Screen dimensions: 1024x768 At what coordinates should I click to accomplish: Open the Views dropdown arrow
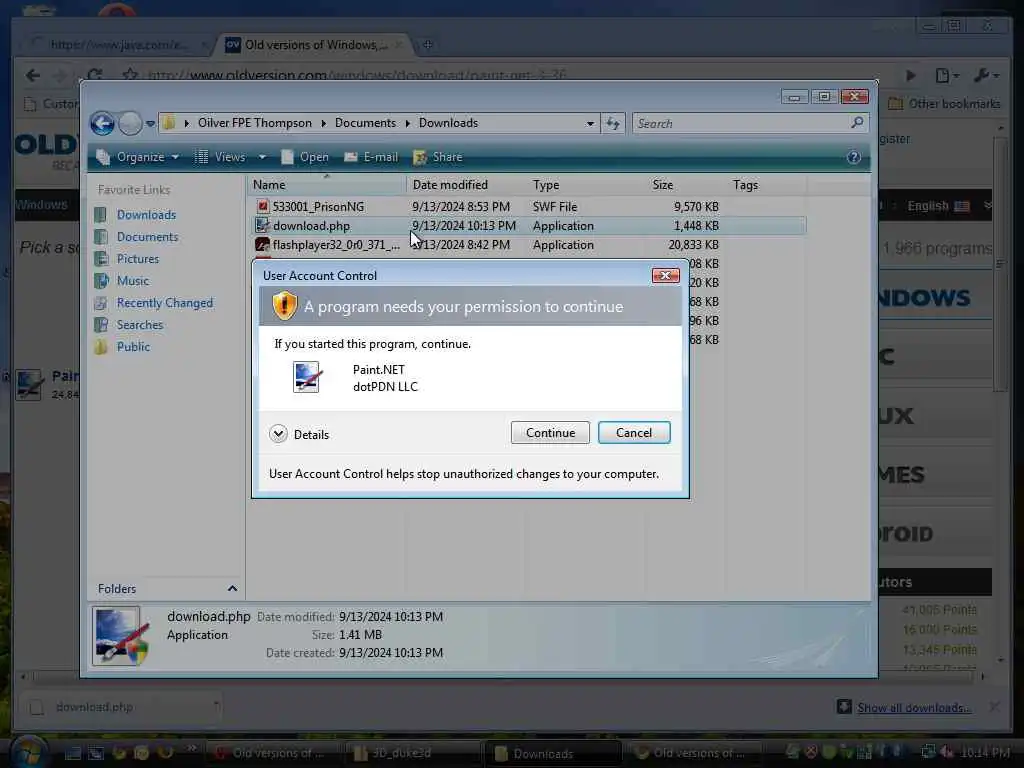pyautogui.click(x=262, y=157)
